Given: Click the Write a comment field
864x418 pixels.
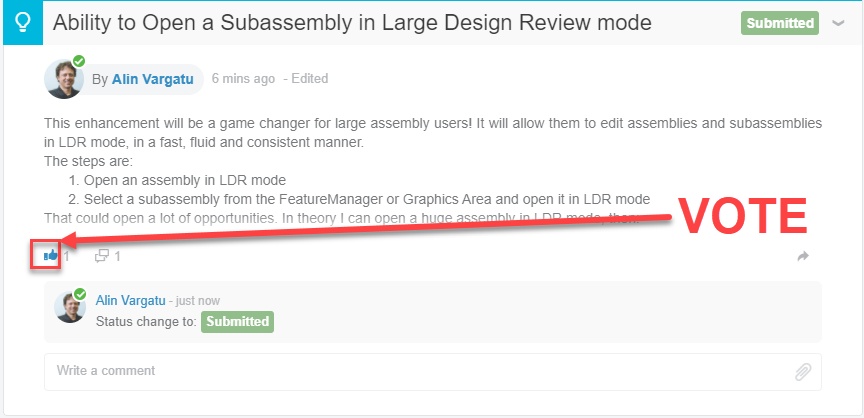Looking at the screenshot, I should 433,372.
